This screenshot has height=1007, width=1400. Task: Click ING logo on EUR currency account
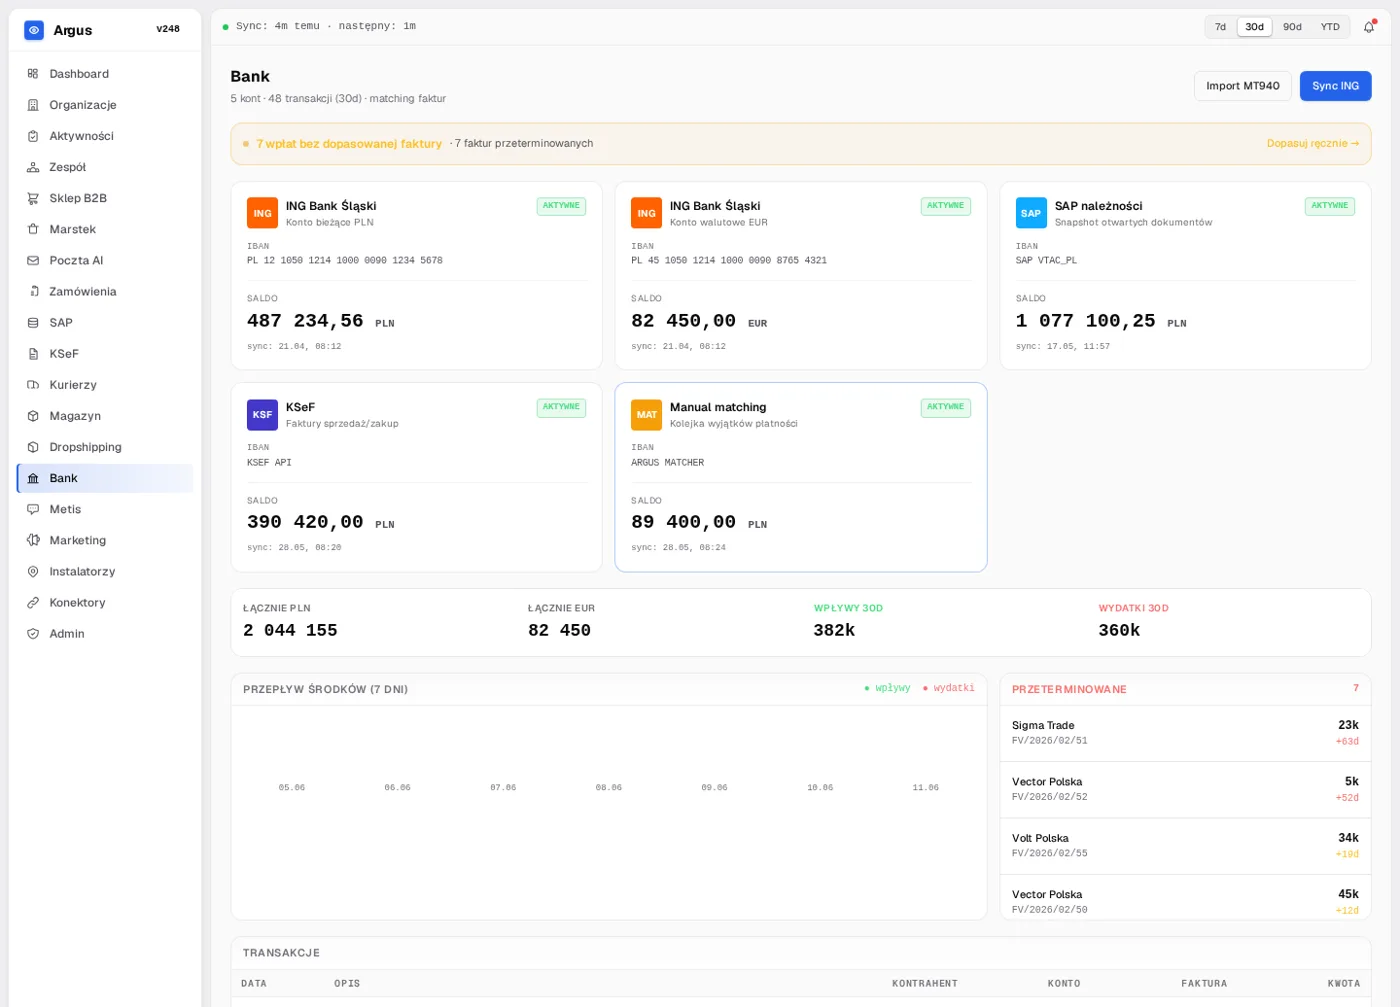click(x=646, y=213)
